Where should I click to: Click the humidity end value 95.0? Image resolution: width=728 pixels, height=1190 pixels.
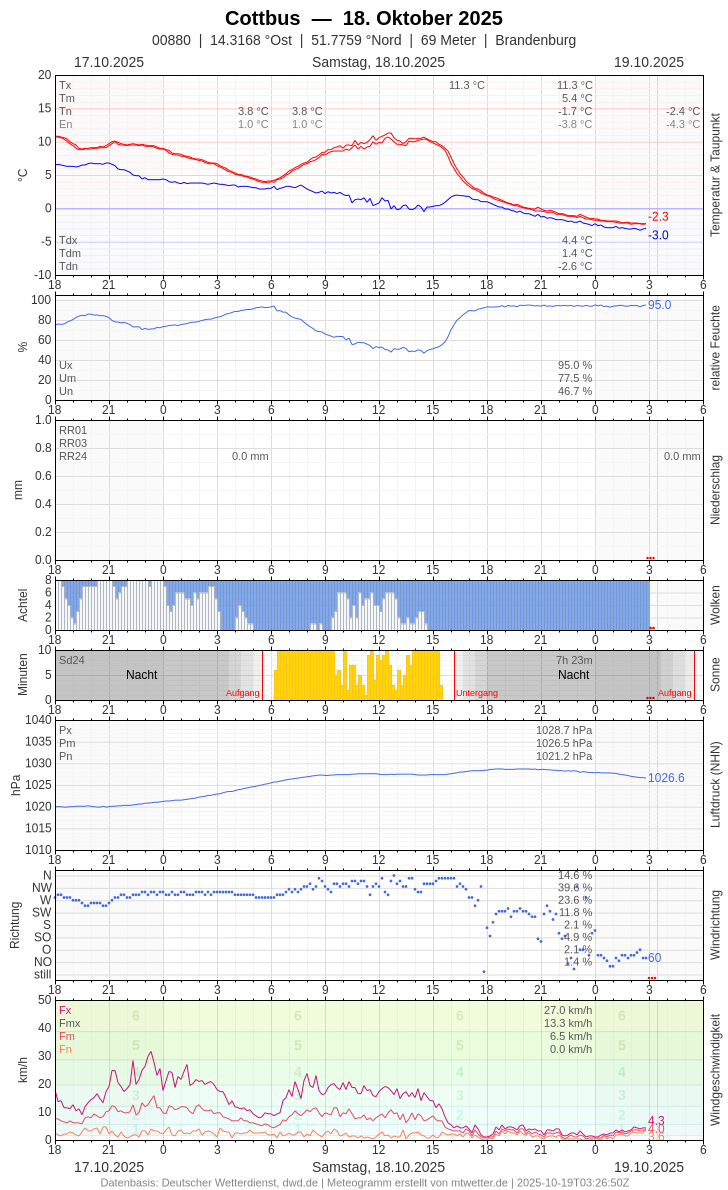[x=659, y=305]
